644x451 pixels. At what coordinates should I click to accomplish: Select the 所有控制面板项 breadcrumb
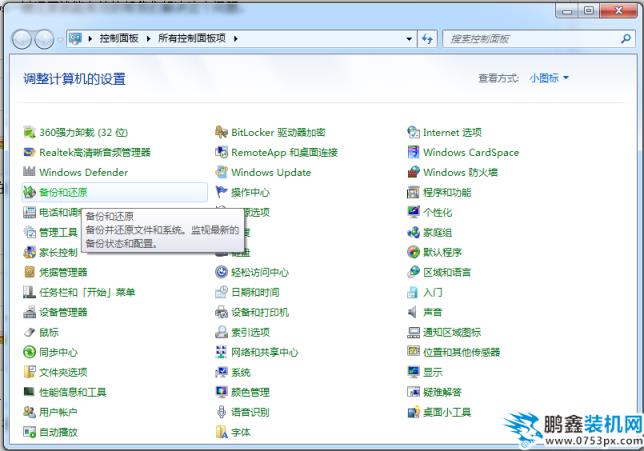pos(192,39)
